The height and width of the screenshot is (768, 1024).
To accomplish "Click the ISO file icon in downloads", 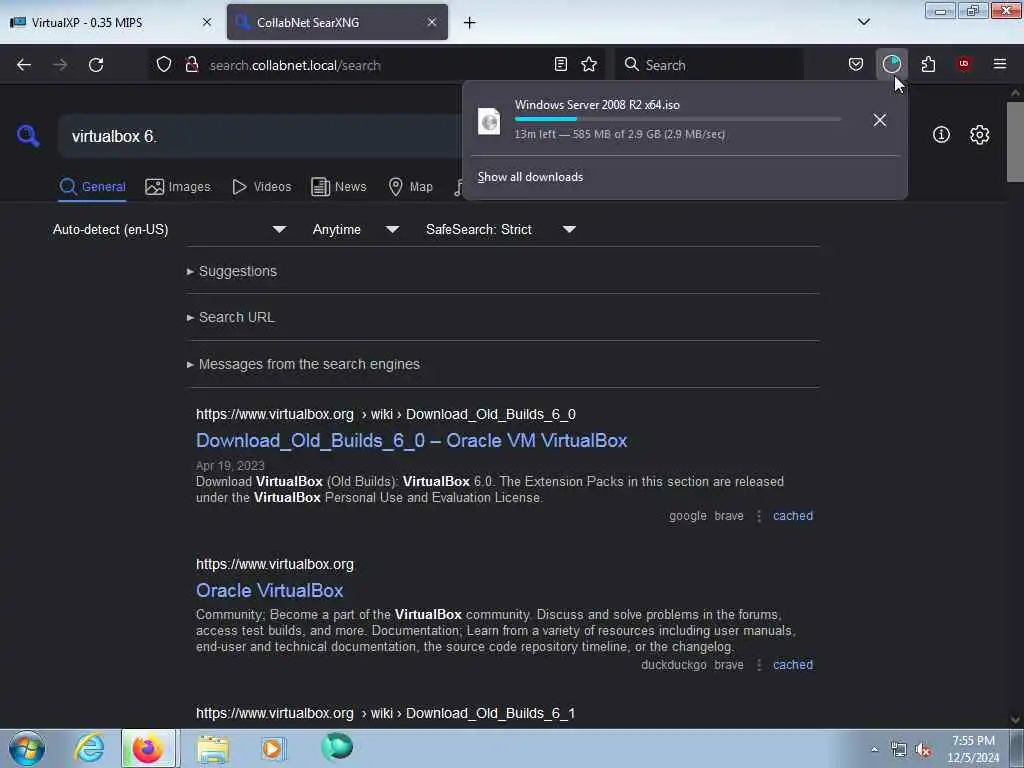I will pyautogui.click(x=489, y=121).
